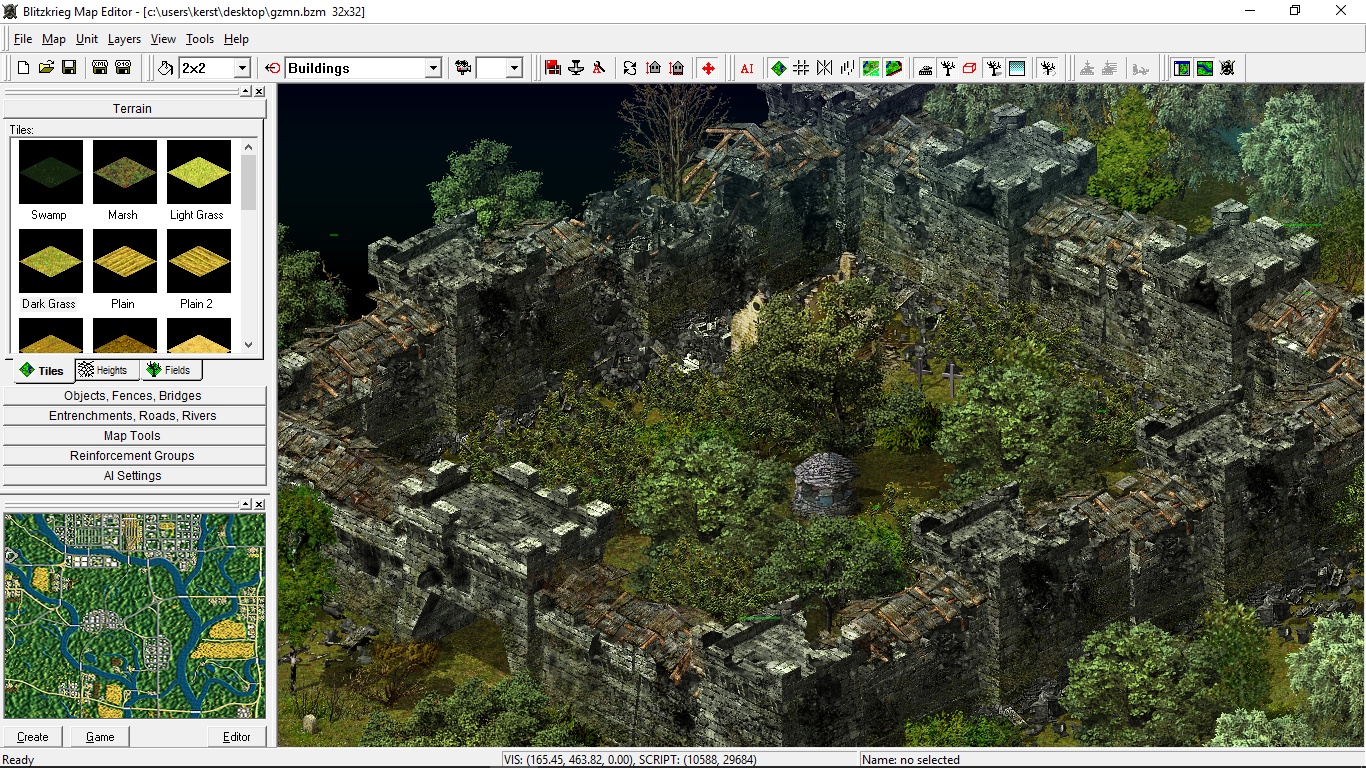Click tiles list scrollbar down arrow
Viewport: 1366px width, 768px height.
pyautogui.click(x=249, y=345)
